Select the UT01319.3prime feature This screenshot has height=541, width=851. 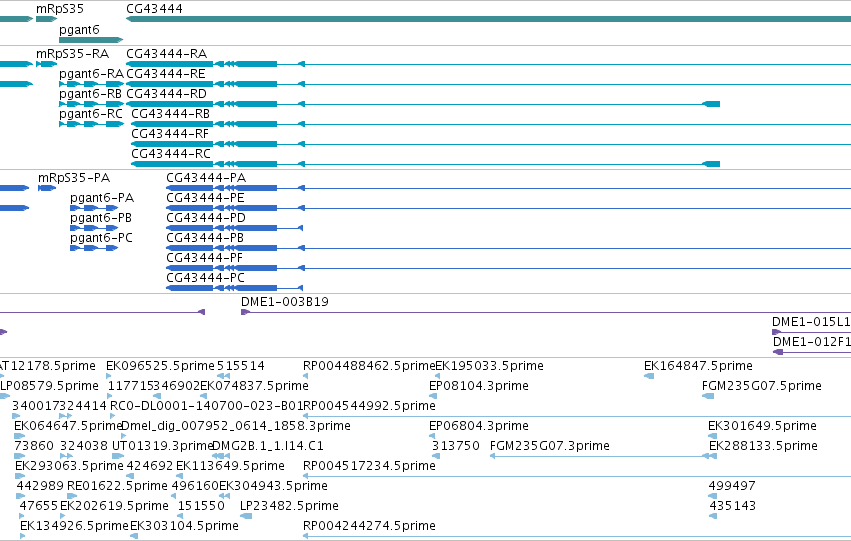(x=117, y=456)
